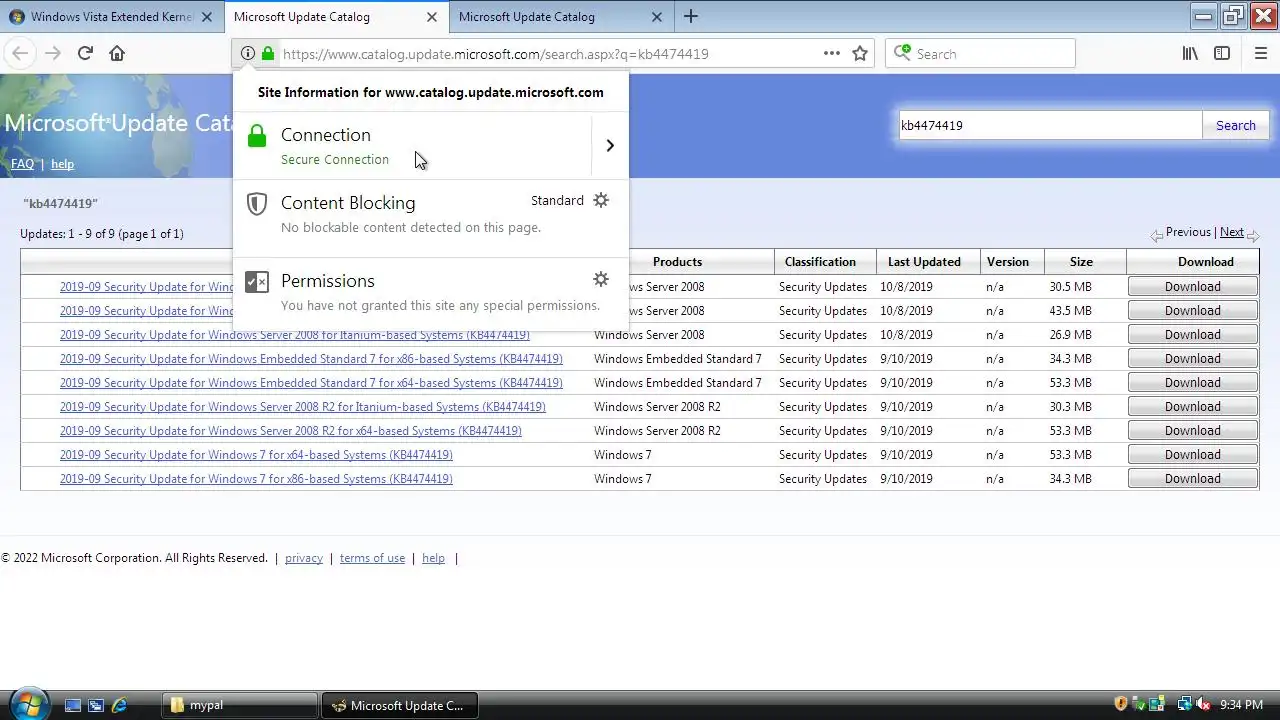Screen dimensions: 1280x720
Task: Click the taskbar clock 9:34 PM
Action: click(1241, 705)
